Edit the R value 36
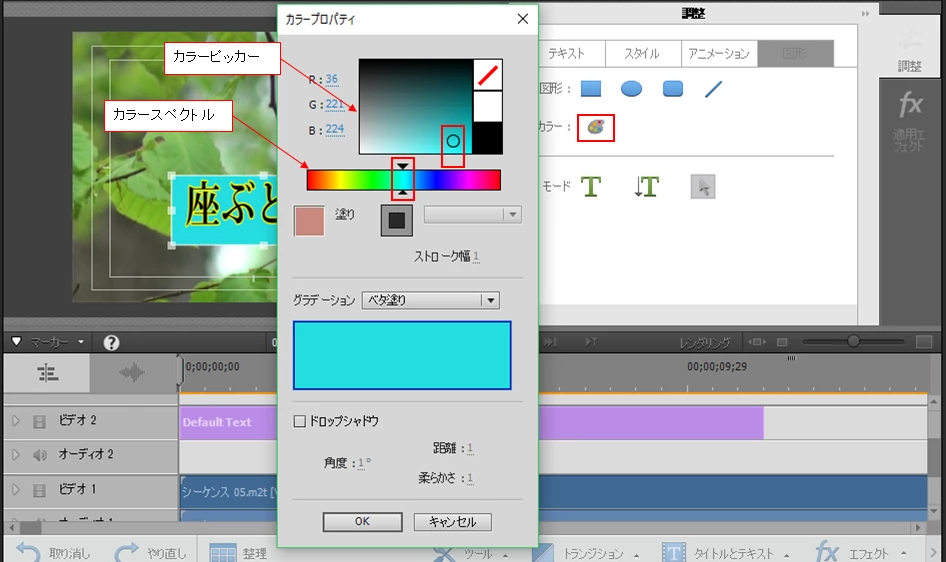 332,79
